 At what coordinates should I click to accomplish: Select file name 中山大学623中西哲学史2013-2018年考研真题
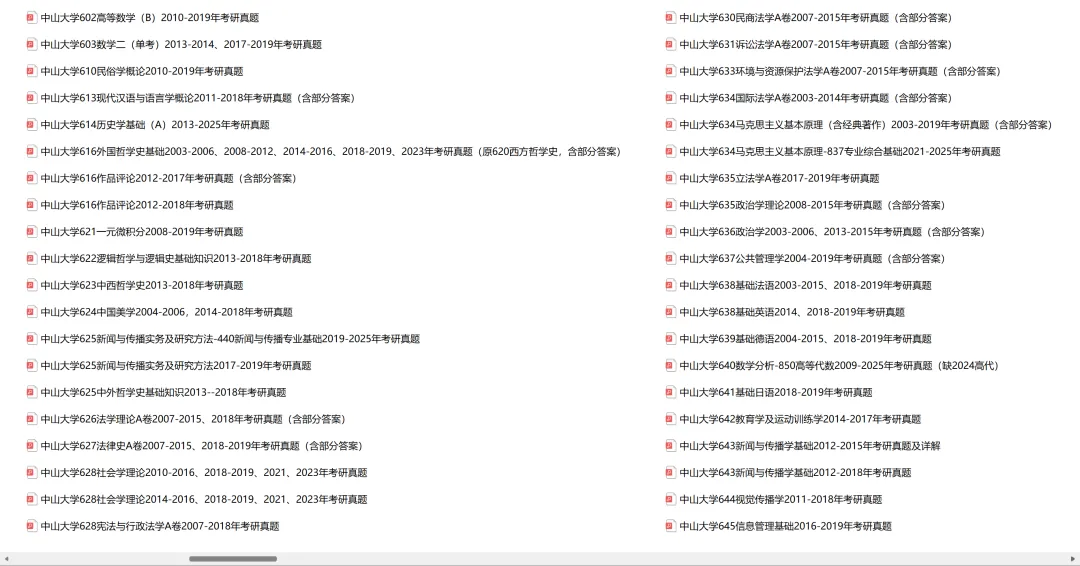click(142, 285)
